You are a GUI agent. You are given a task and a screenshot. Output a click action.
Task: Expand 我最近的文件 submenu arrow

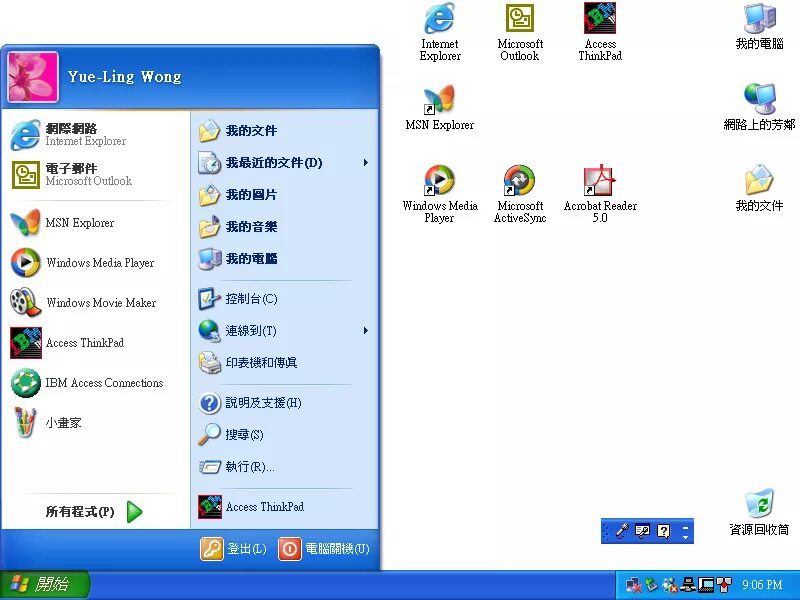[366, 163]
